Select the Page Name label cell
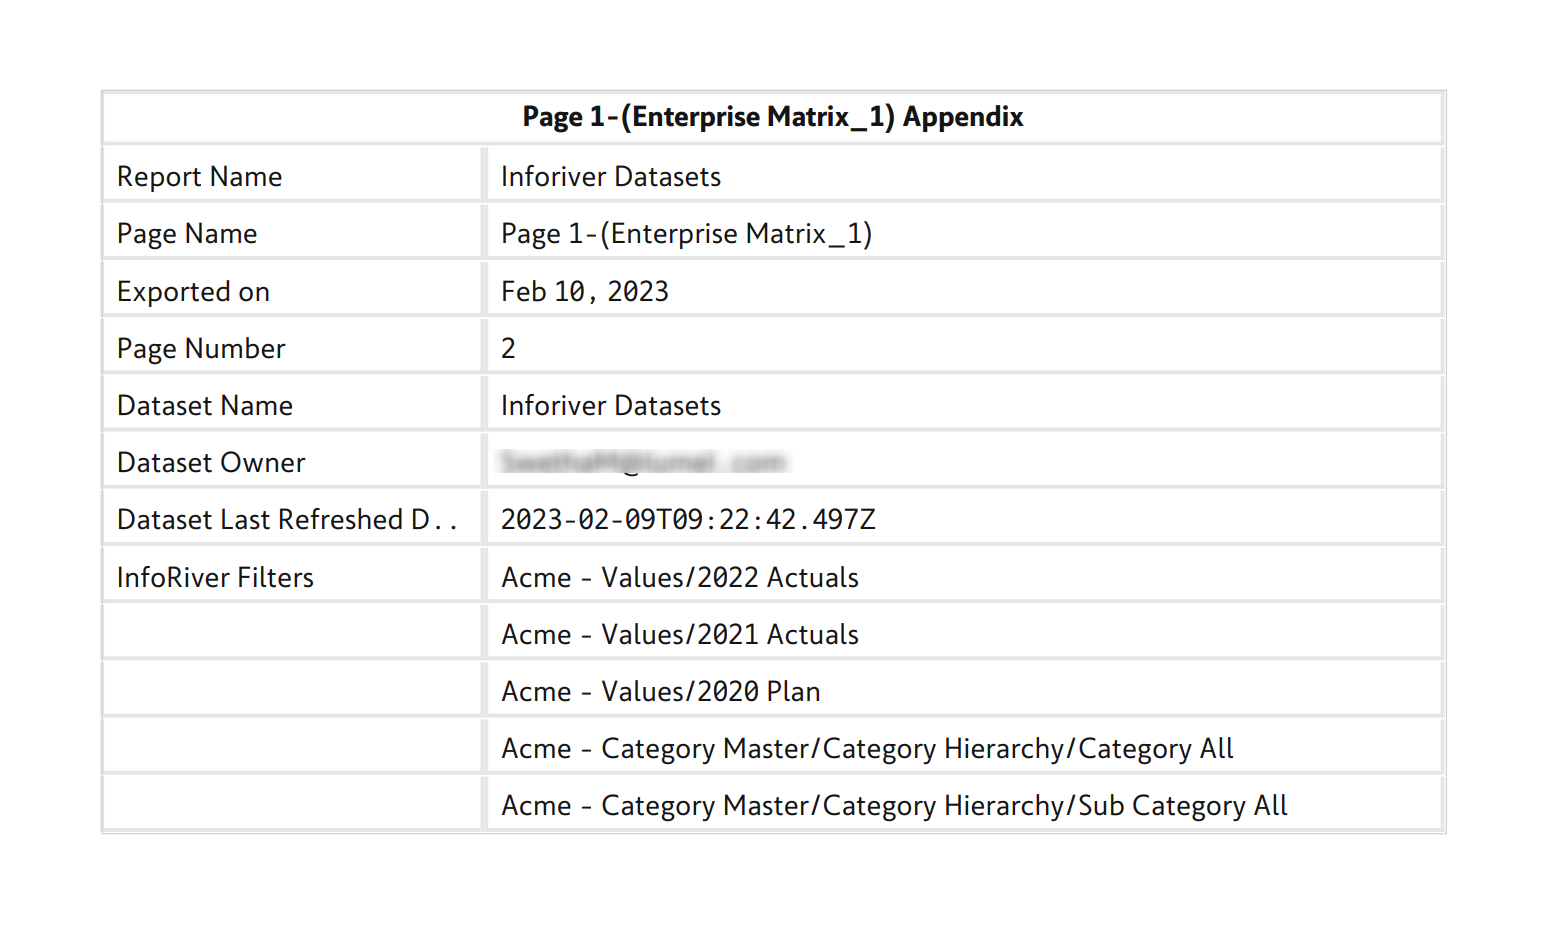 point(187,234)
